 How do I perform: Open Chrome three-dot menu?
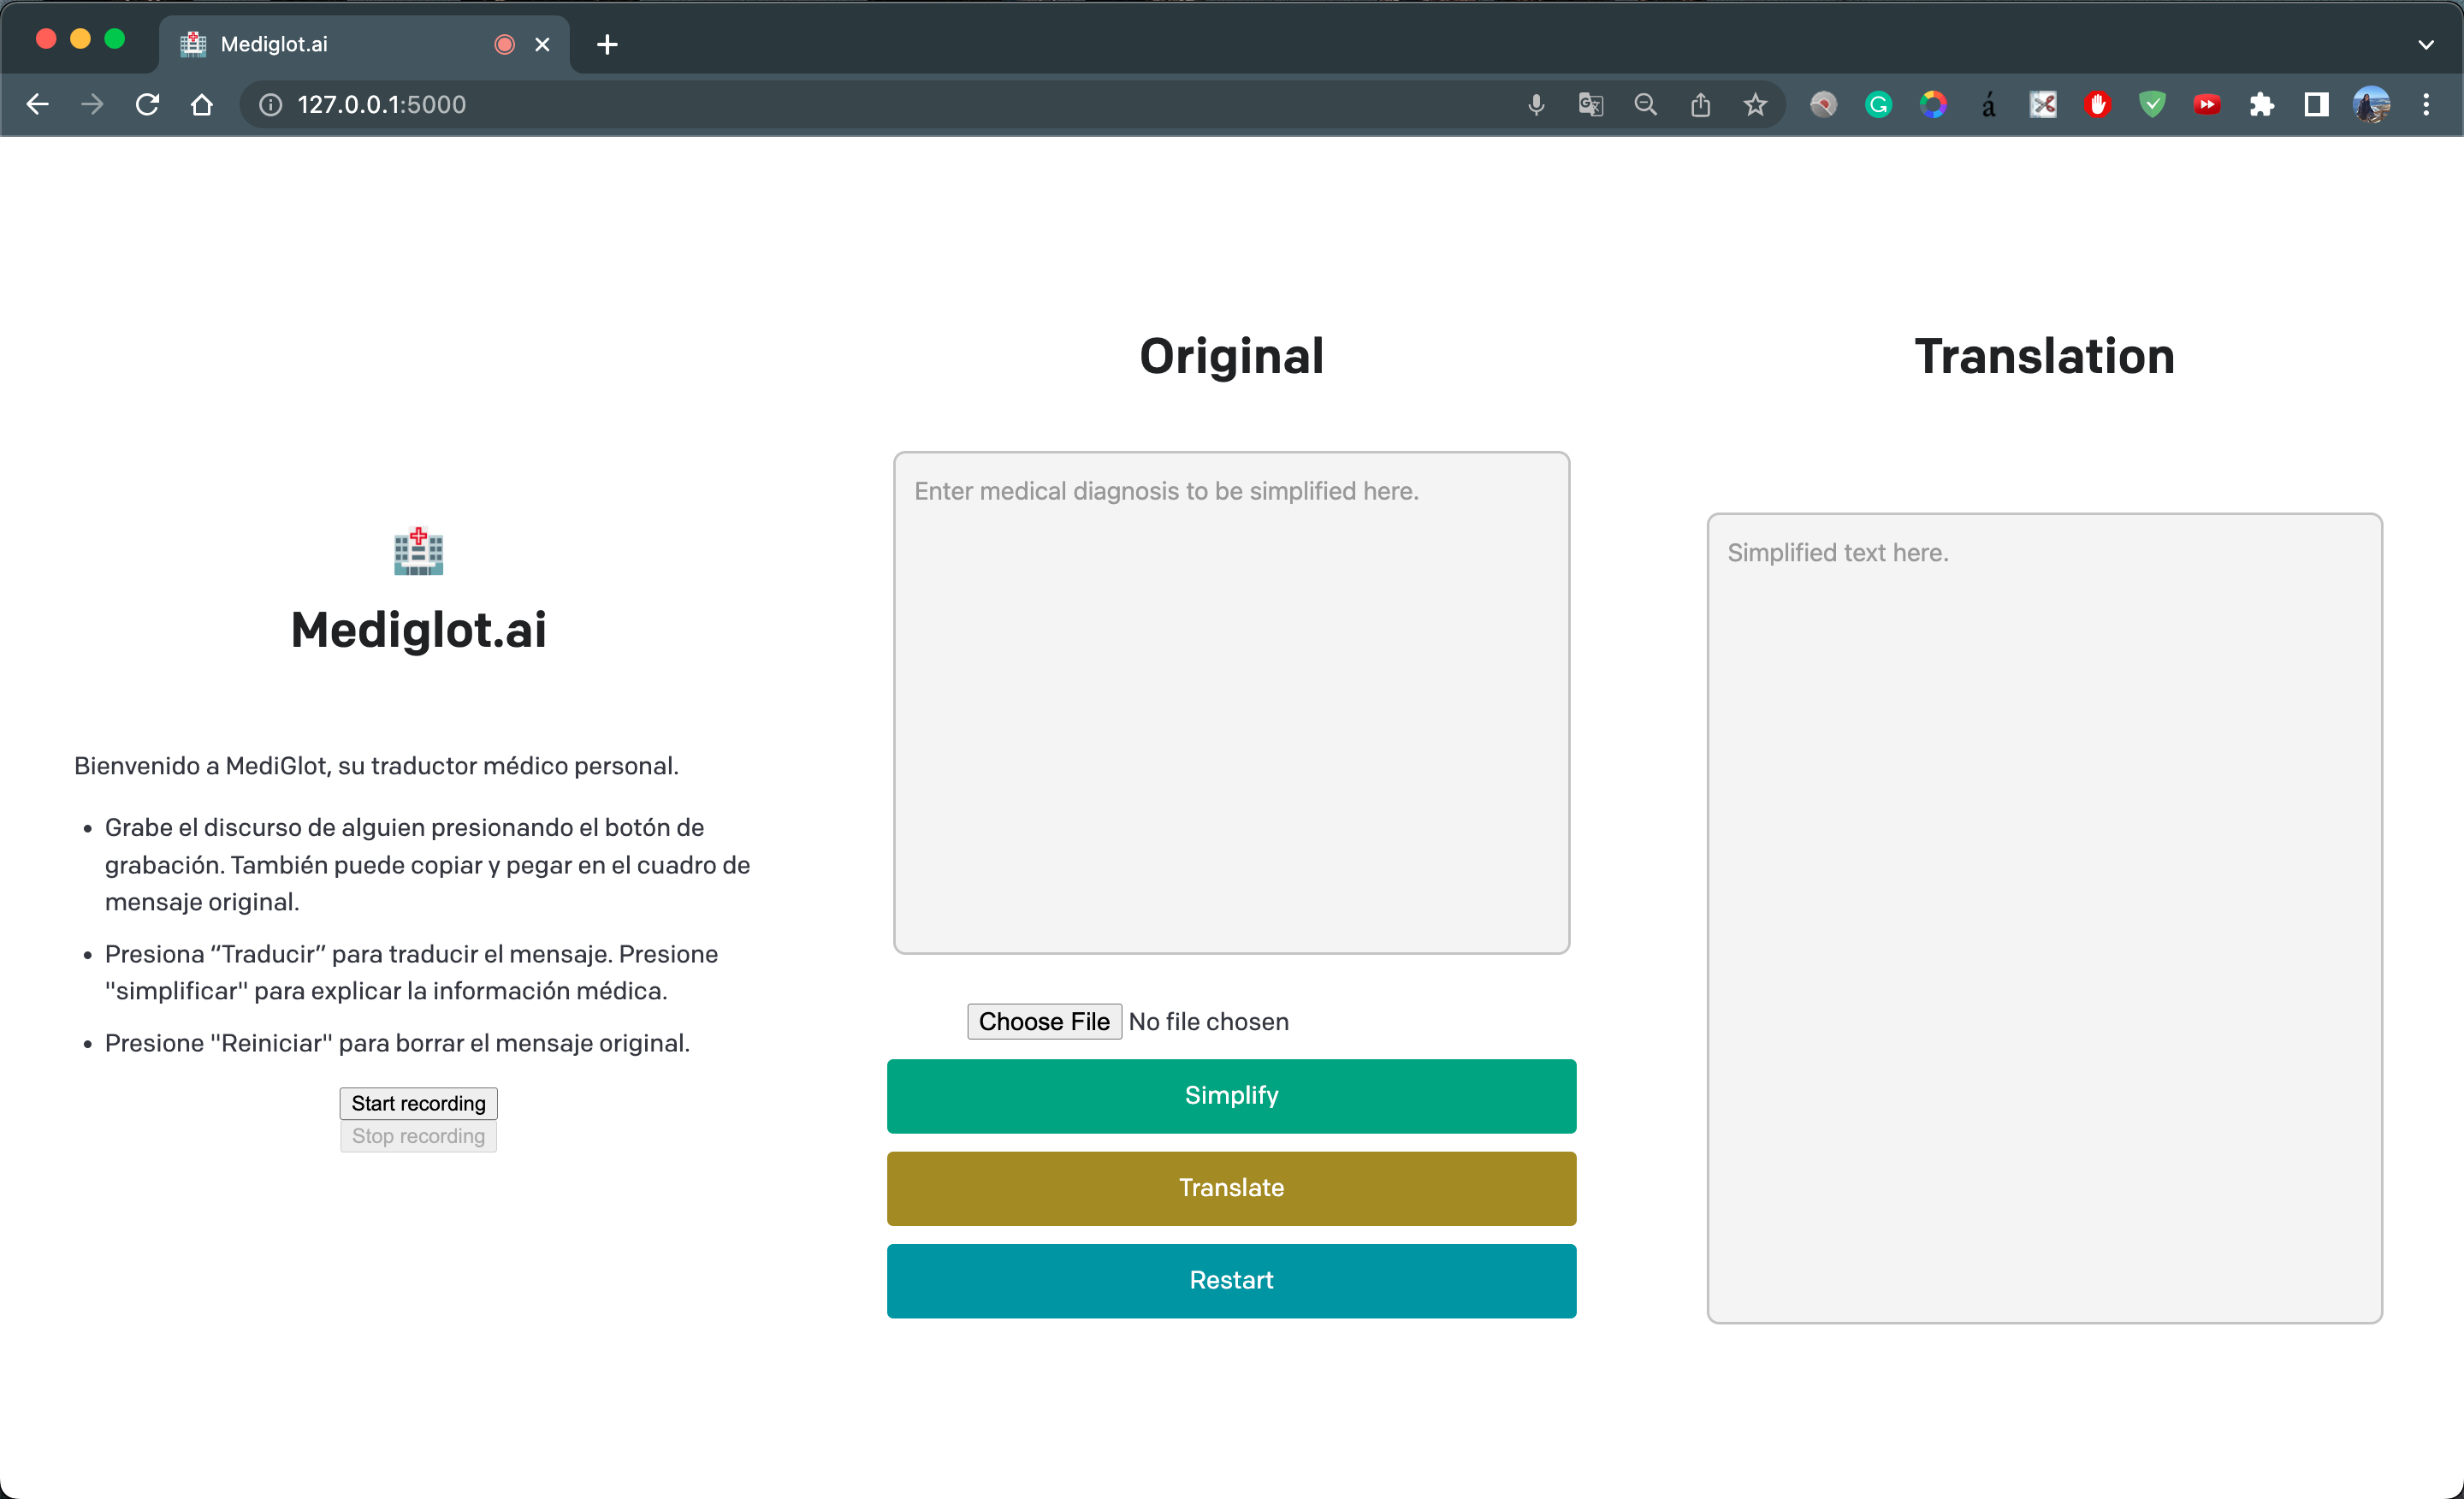coord(2426,104)
